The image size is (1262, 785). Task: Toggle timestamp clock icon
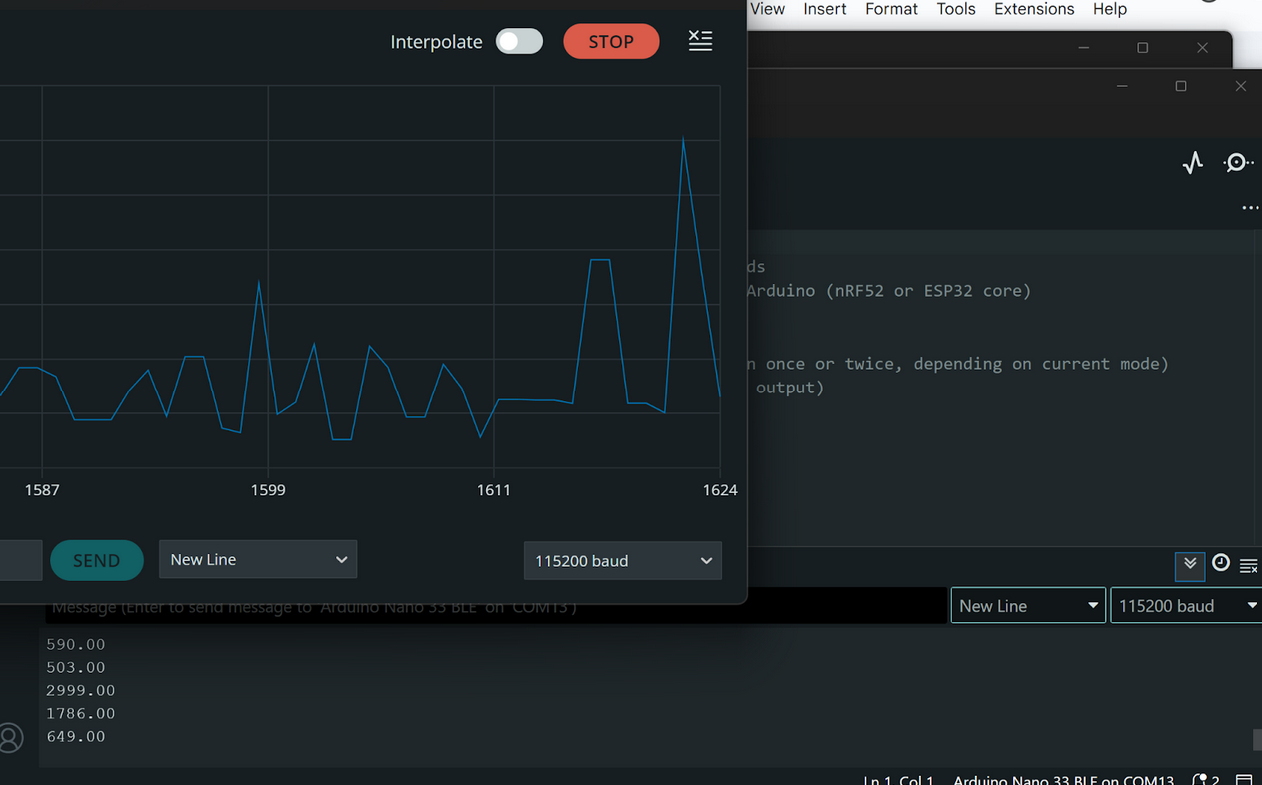pyautogui.click(x=1221, y=564)
